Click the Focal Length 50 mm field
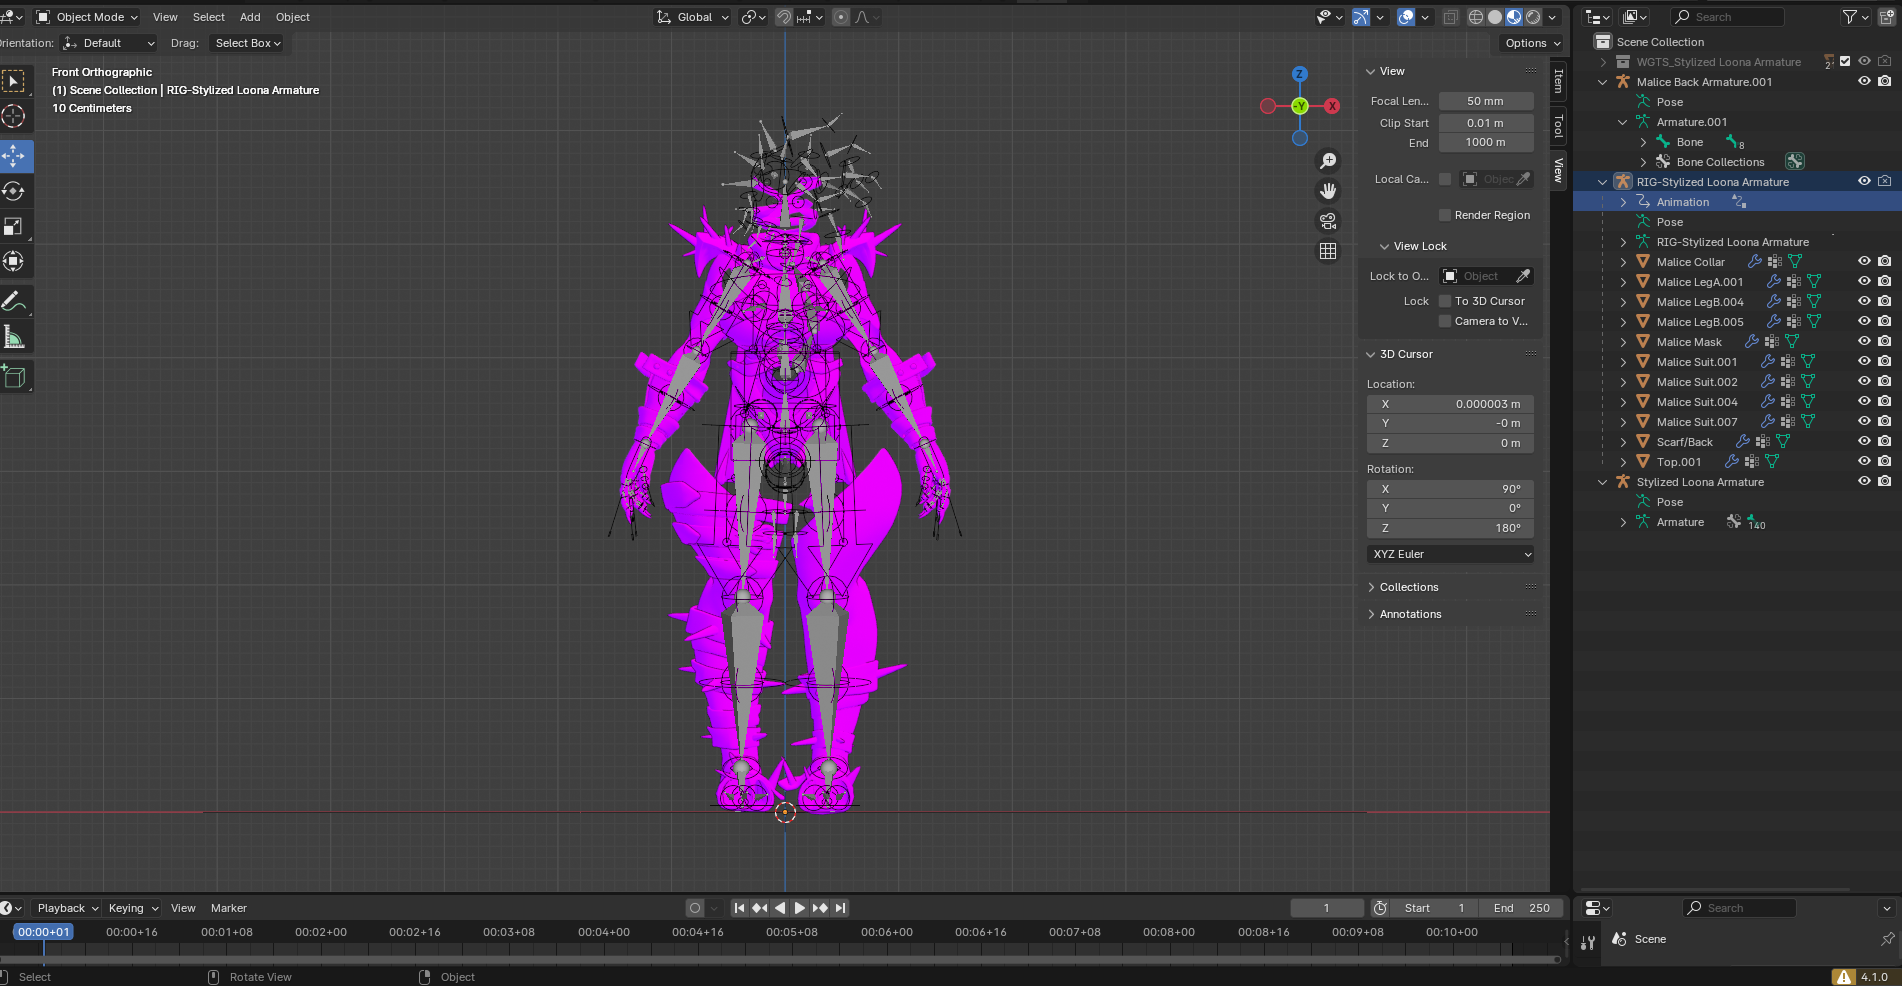Screen dimensions: 1902x986 (1486, 101)
